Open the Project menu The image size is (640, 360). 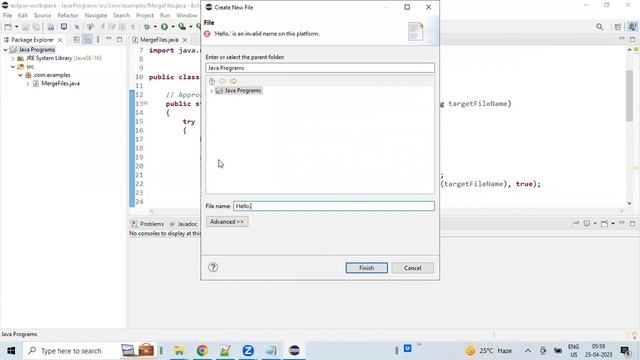coord(145,16)
